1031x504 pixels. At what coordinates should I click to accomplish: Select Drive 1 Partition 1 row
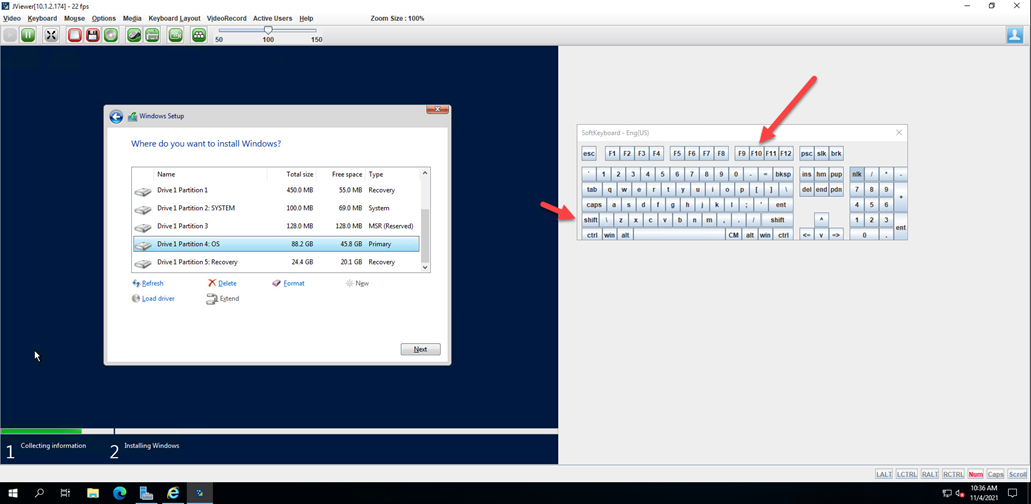pyautogui.click(x=276, y=190)
